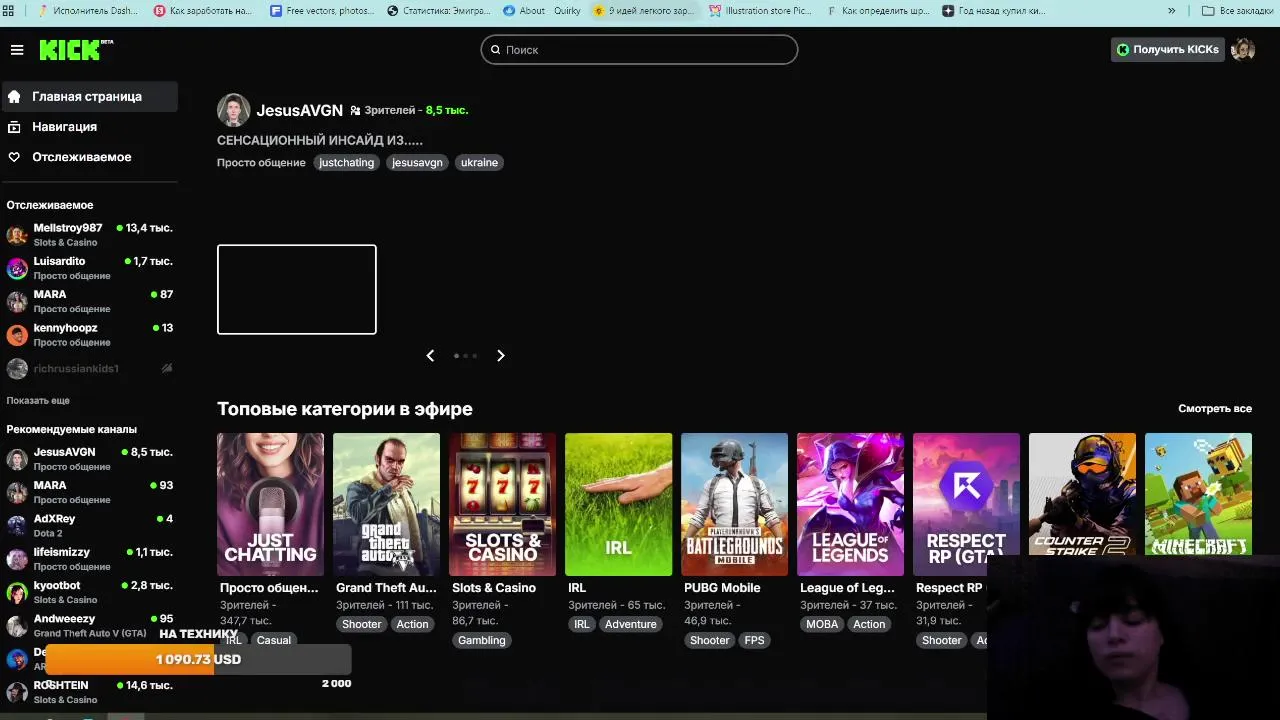Open Slots & Casino category cover
Screen dimensions: 1280x720
[x=502, y=504]
